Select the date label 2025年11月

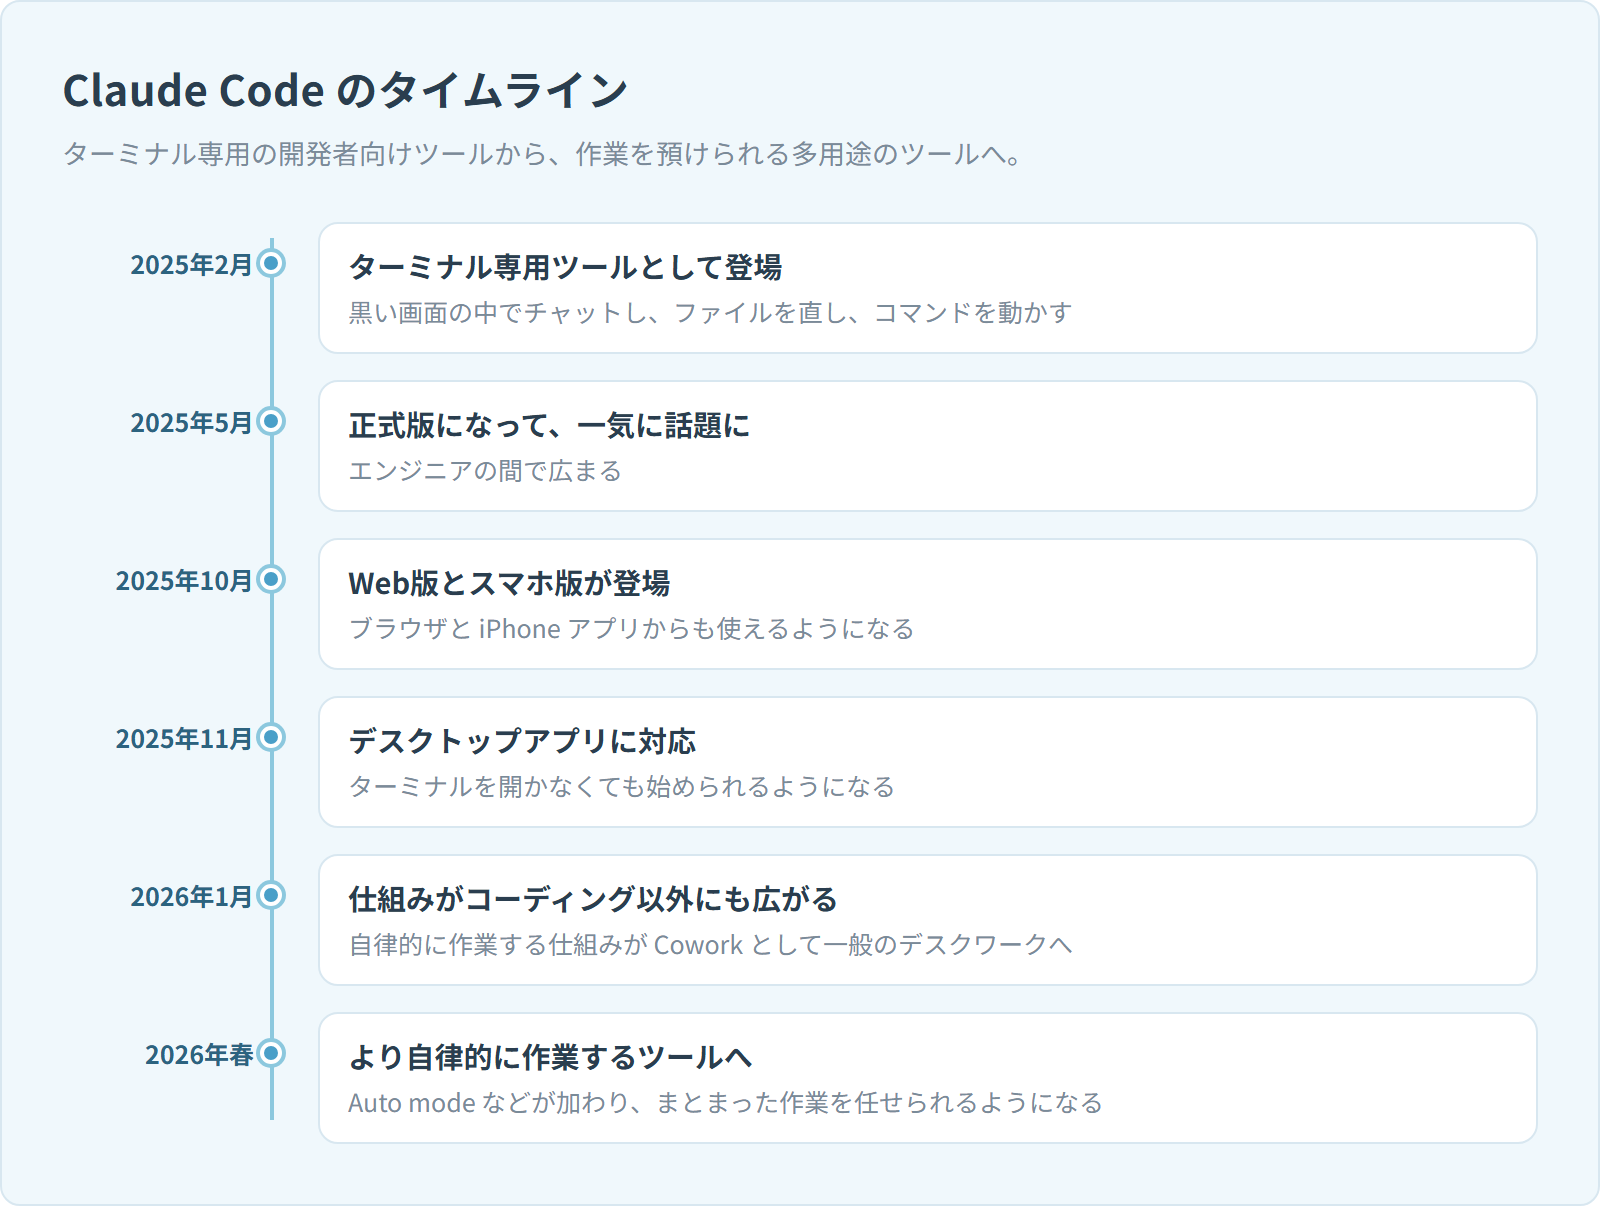pyautogui.click(x=184, y=739)
